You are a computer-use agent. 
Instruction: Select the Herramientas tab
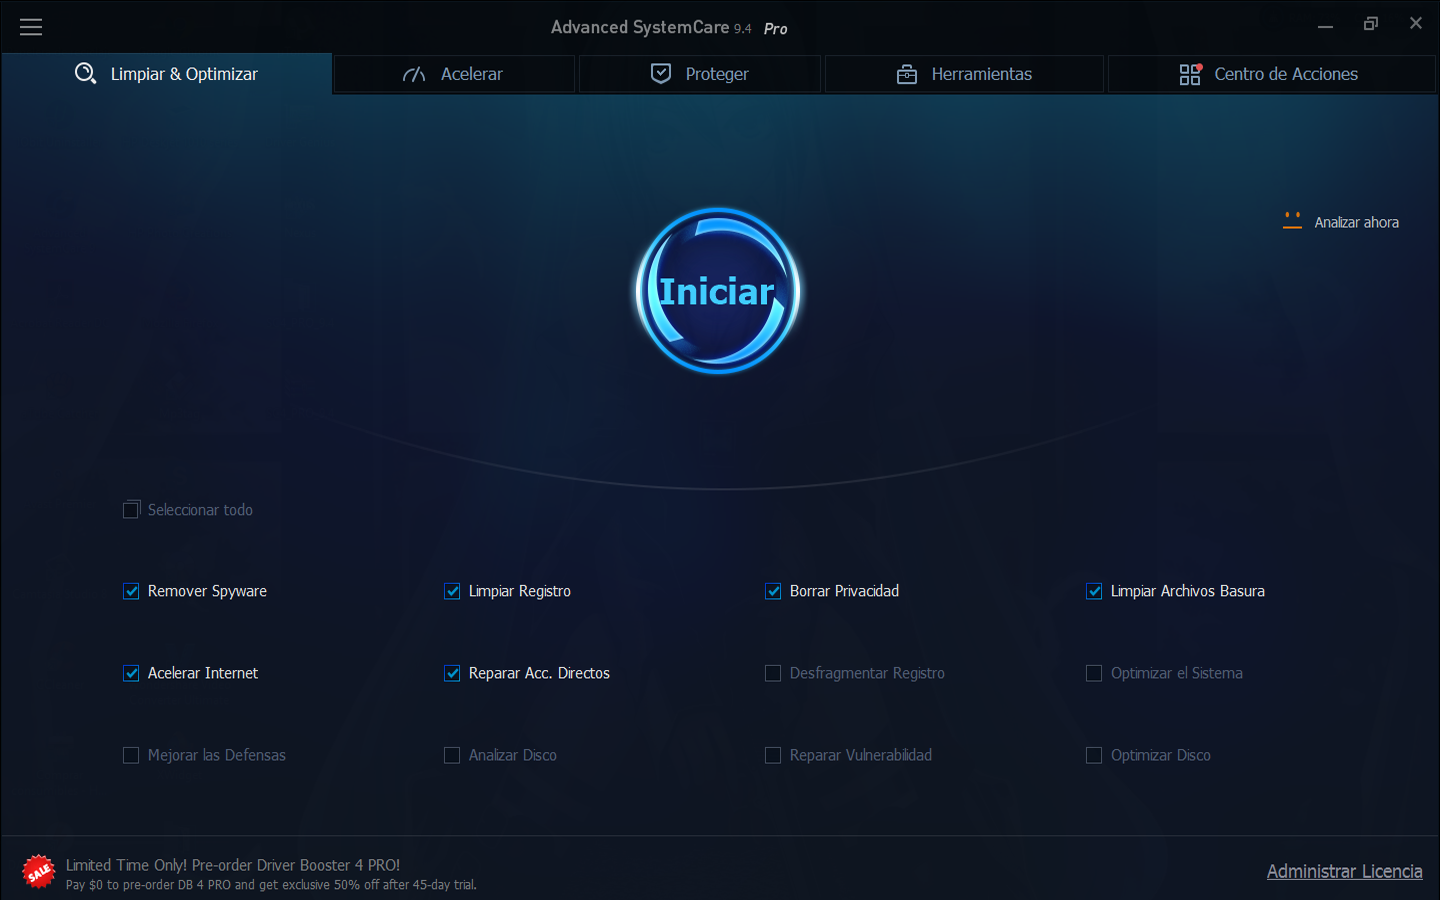[x=964, y=74]
